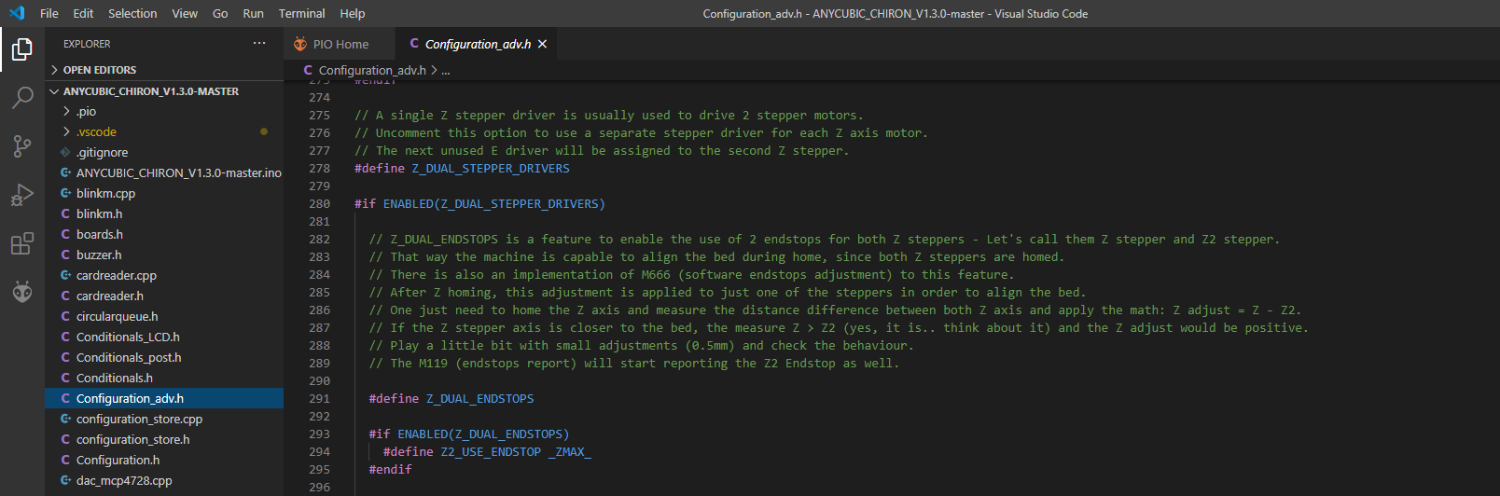The height and width of the screenshot is (496, 1500).
Task: Open the Help menu
Action: click(x=352, y=14)
